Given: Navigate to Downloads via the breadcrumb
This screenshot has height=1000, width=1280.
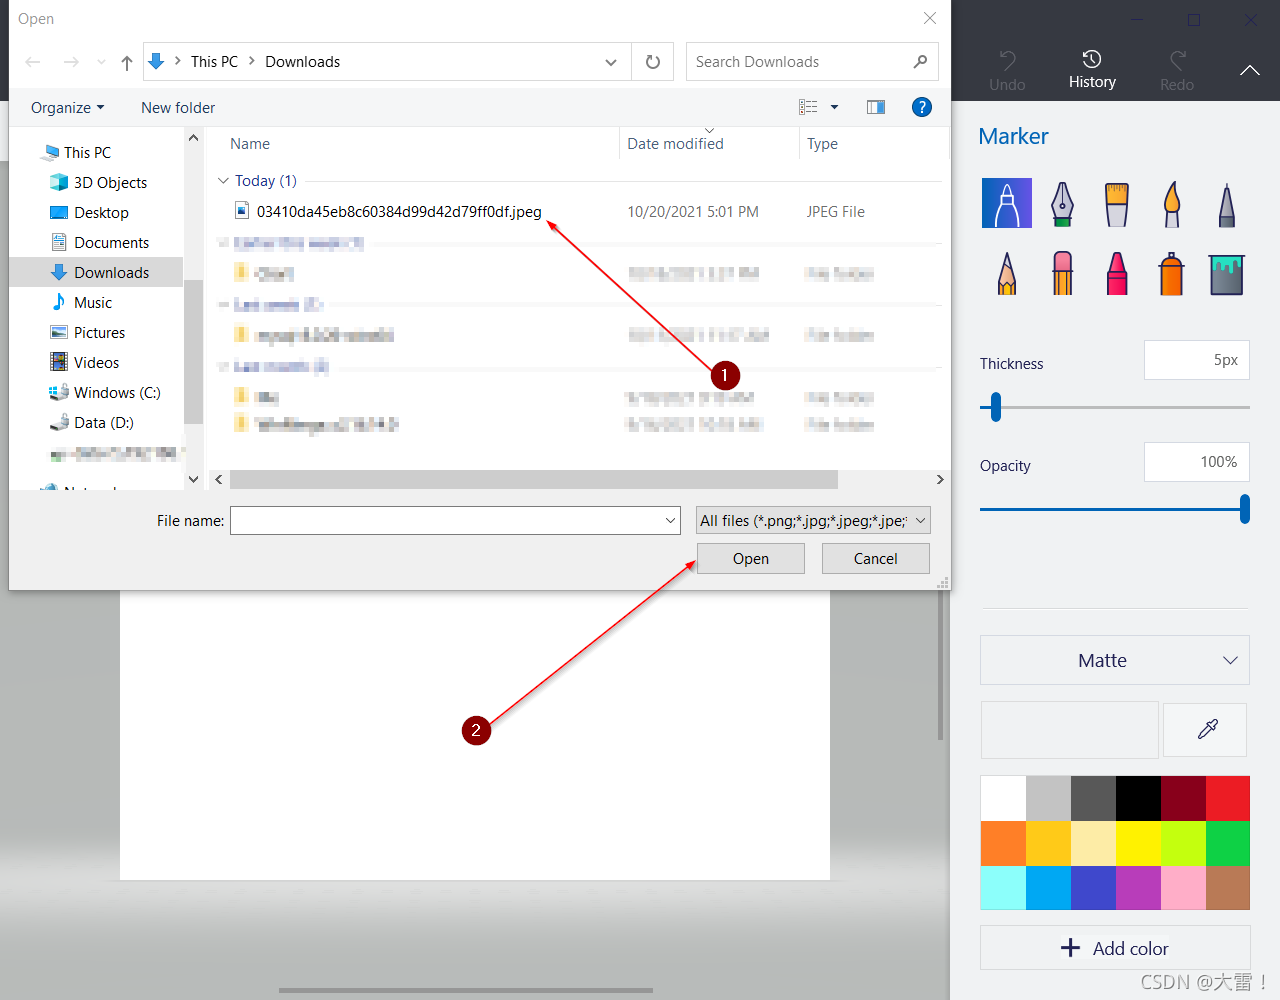Looking at the screenshot, I should [302, 61].
